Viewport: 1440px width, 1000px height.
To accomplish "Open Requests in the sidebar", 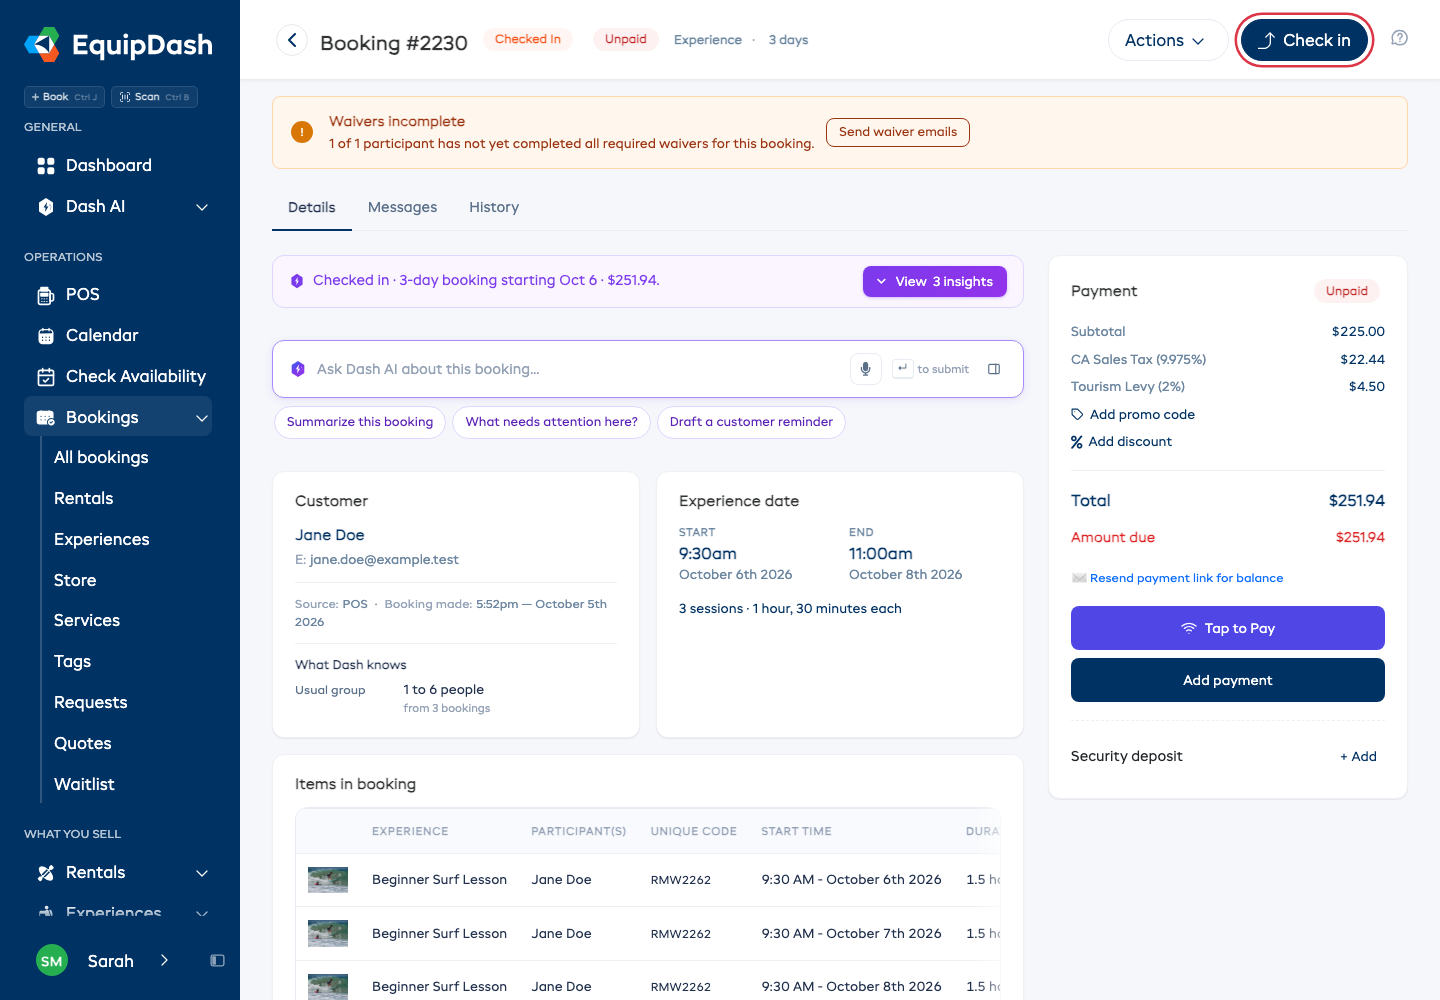I will pos(91,702).
